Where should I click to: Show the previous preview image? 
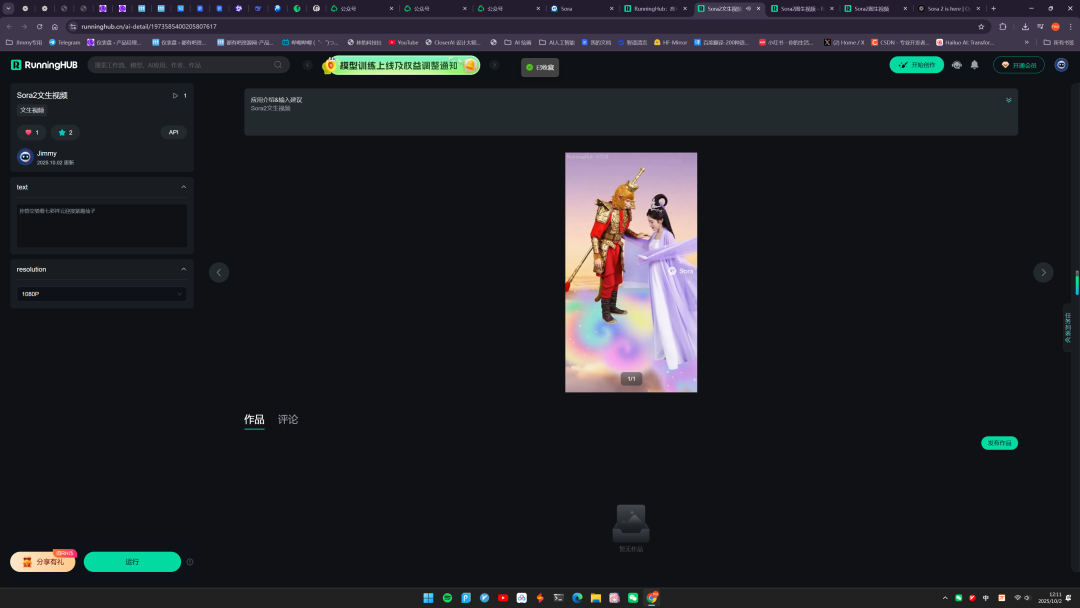tap(219, 273)
